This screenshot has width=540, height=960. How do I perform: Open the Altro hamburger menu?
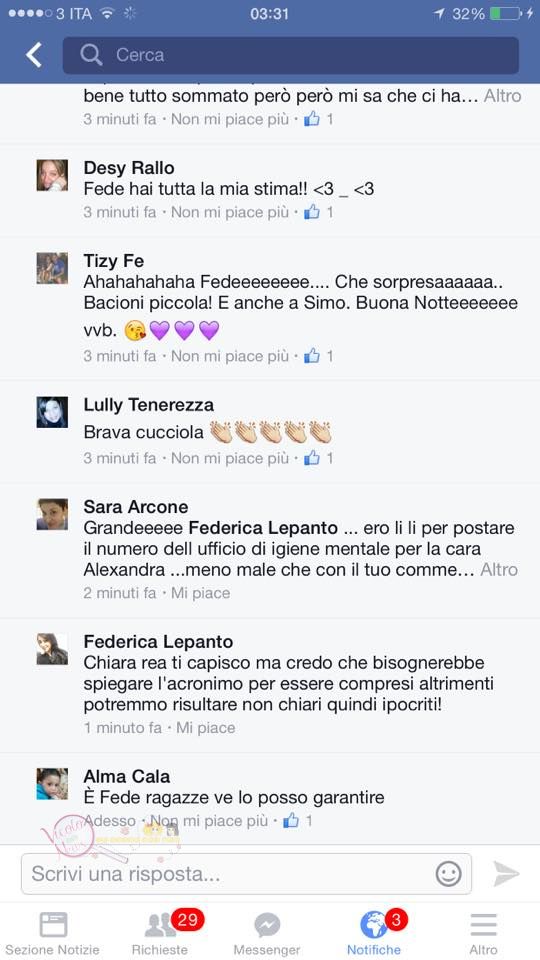[x=483, y=934]
